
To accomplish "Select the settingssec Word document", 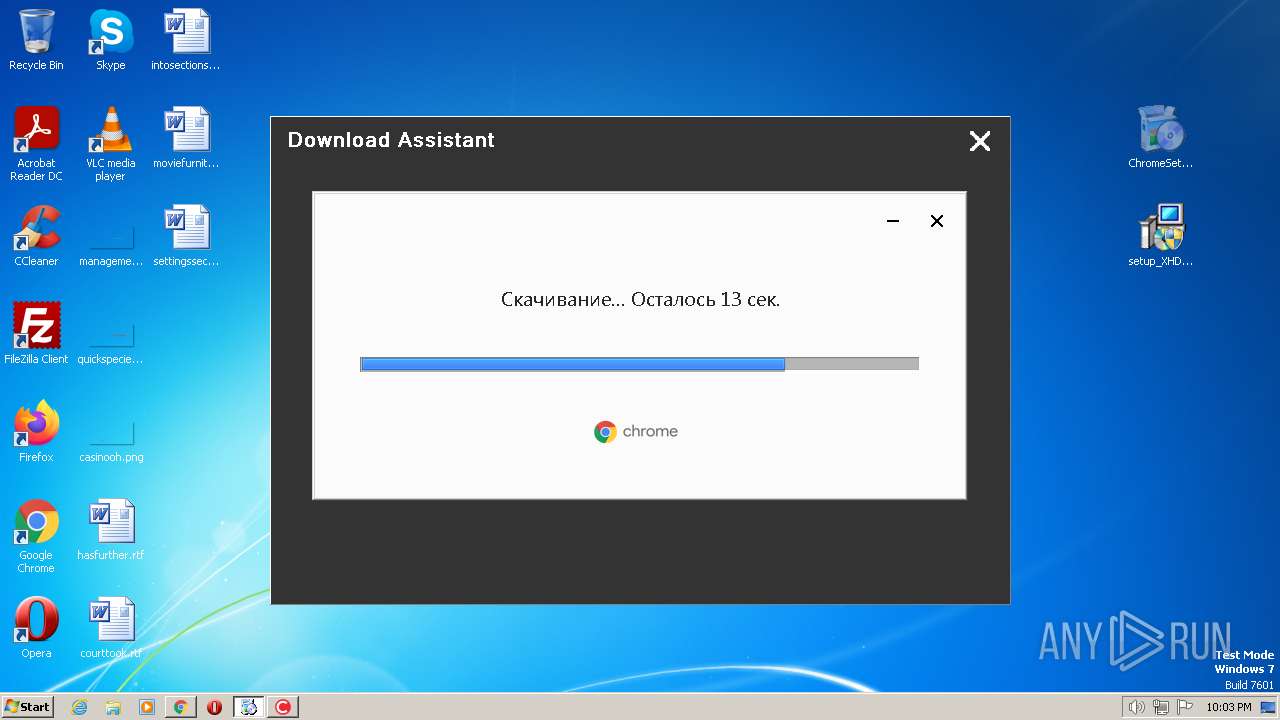I will [186, 236].
